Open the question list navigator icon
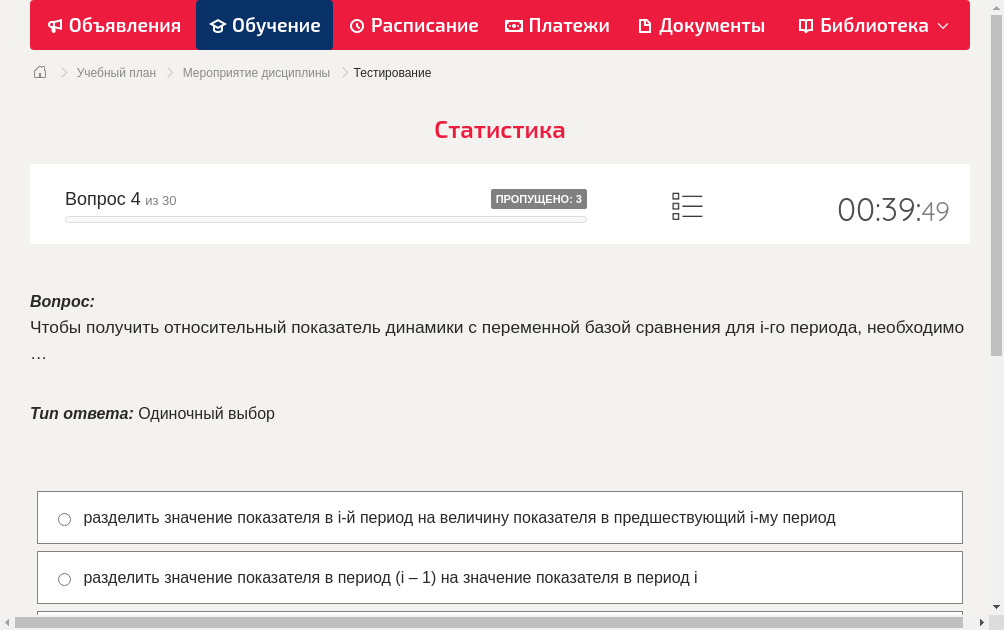Screen dimensions: 1004x630 pyautogui.click(x=687, y=205)
